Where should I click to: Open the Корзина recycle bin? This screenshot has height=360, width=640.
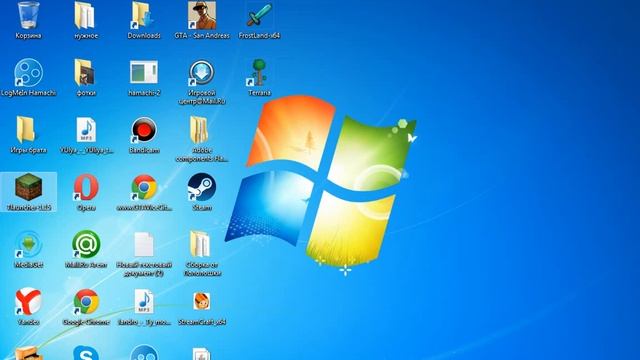pyautogui.click(x=29, y=16)
